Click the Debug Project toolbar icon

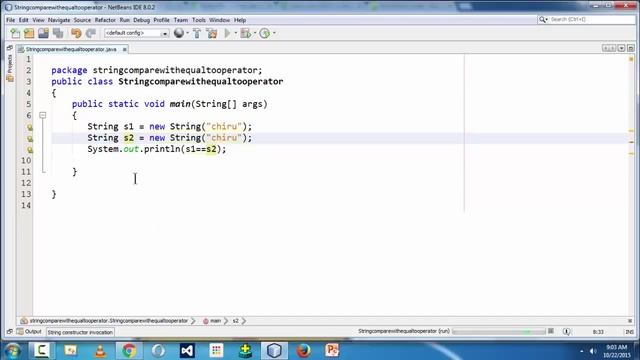point(245,33)
